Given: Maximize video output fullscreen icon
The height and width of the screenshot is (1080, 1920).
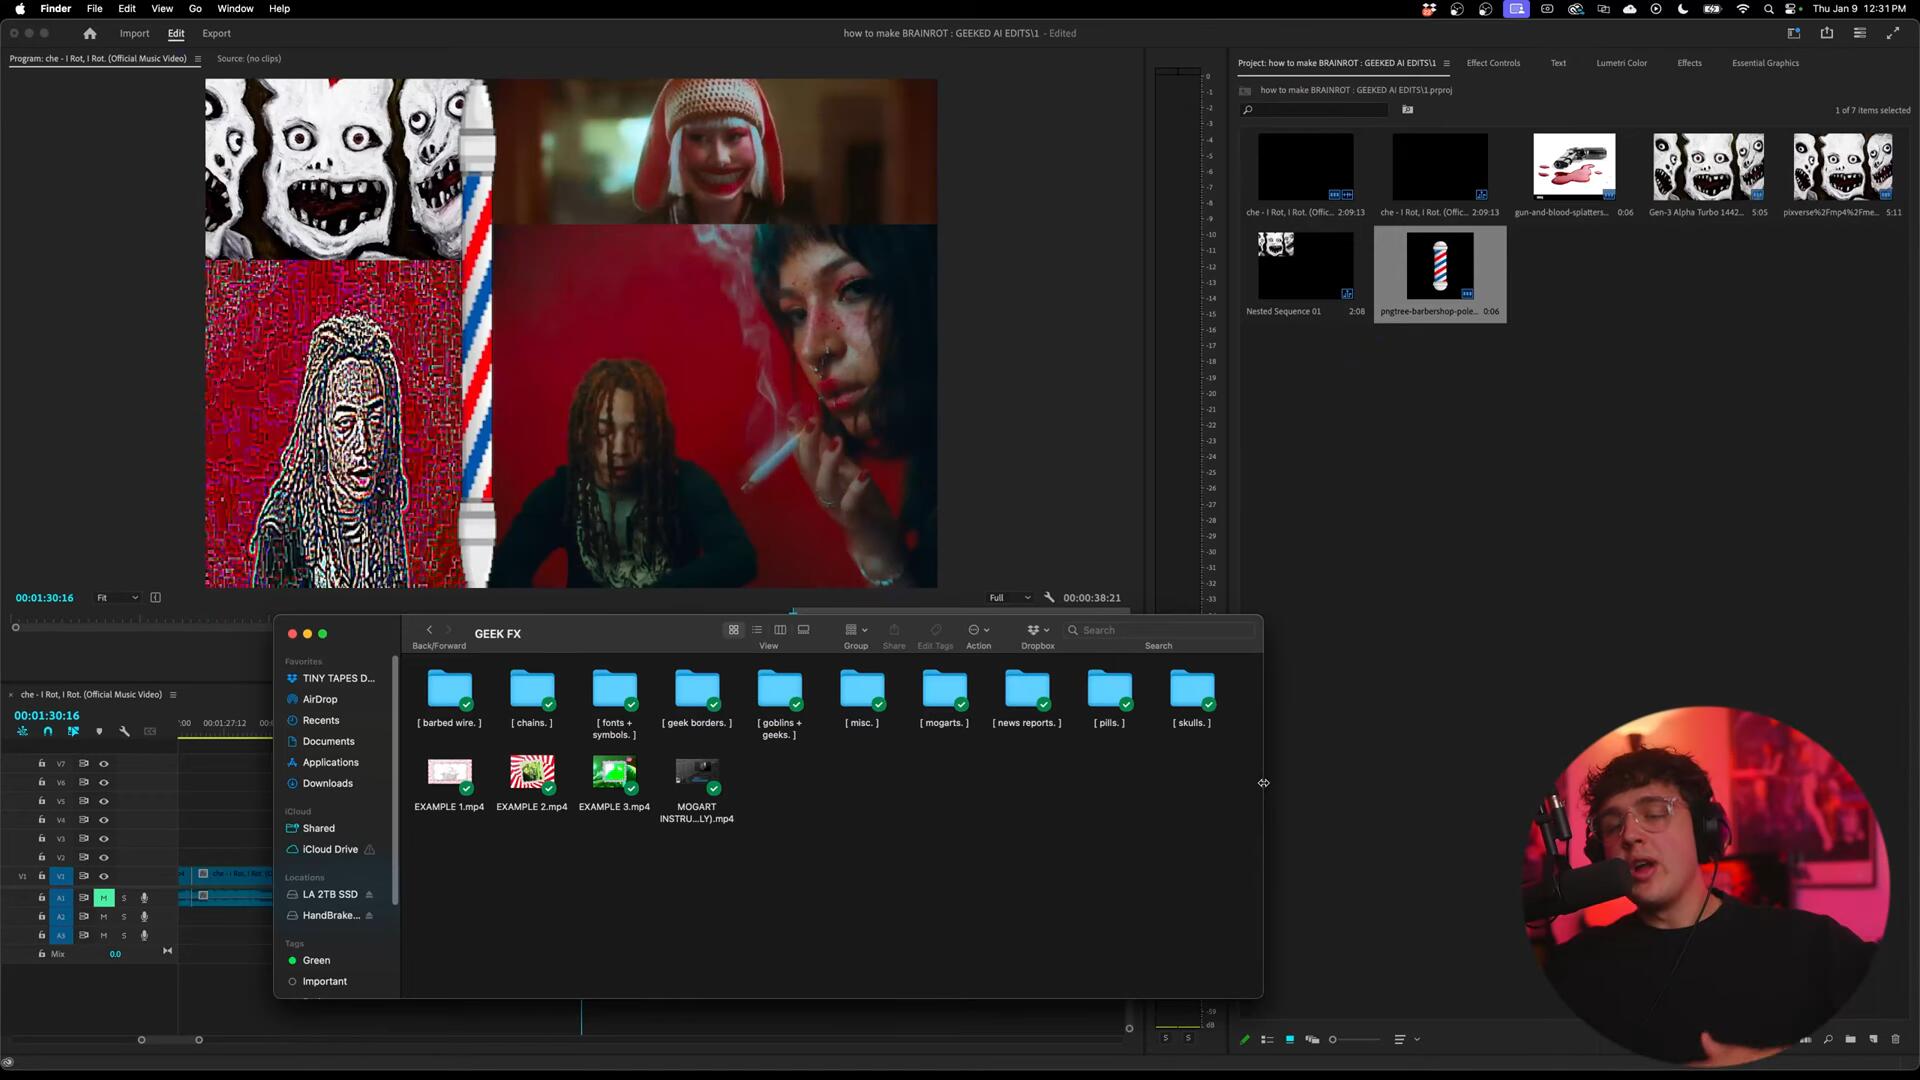Looking at the screenshot, I should [x=1893, y=33].
